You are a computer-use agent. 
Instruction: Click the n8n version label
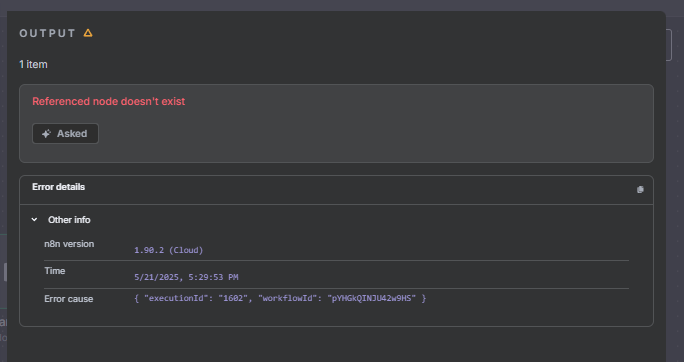pyautogui.click(x=69, y=244)
